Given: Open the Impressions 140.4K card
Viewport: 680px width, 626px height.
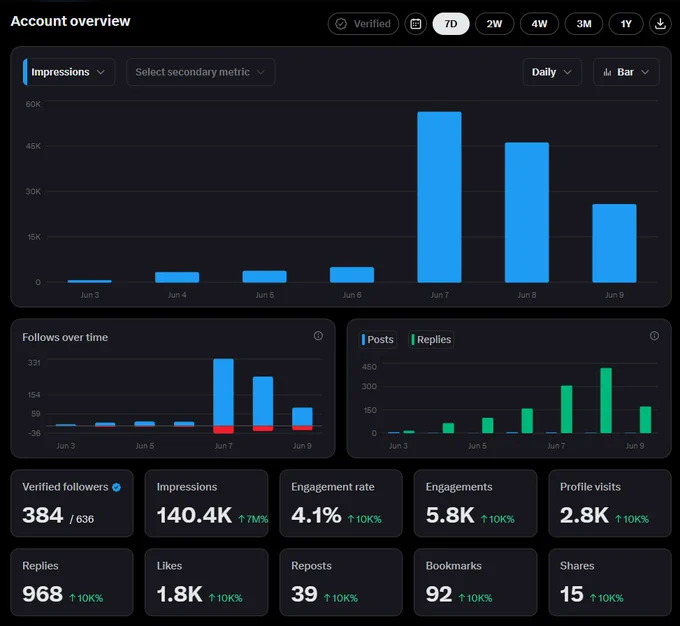Looking at the screenshot, I should [206, 503].
